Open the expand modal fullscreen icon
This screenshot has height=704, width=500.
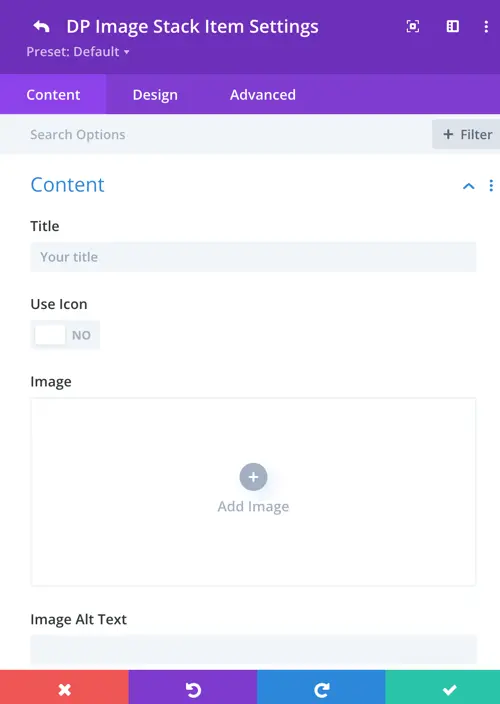(x=412, y=26)
